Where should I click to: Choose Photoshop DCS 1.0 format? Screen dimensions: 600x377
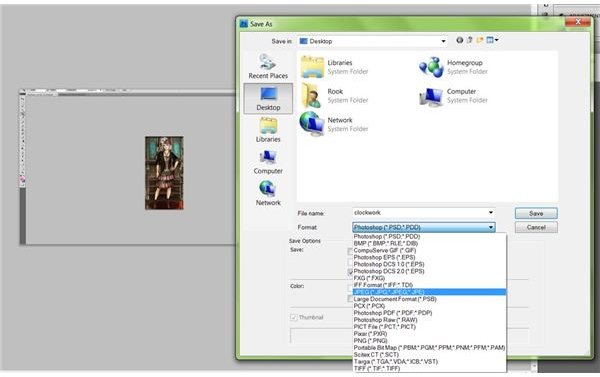coord(429,264)
